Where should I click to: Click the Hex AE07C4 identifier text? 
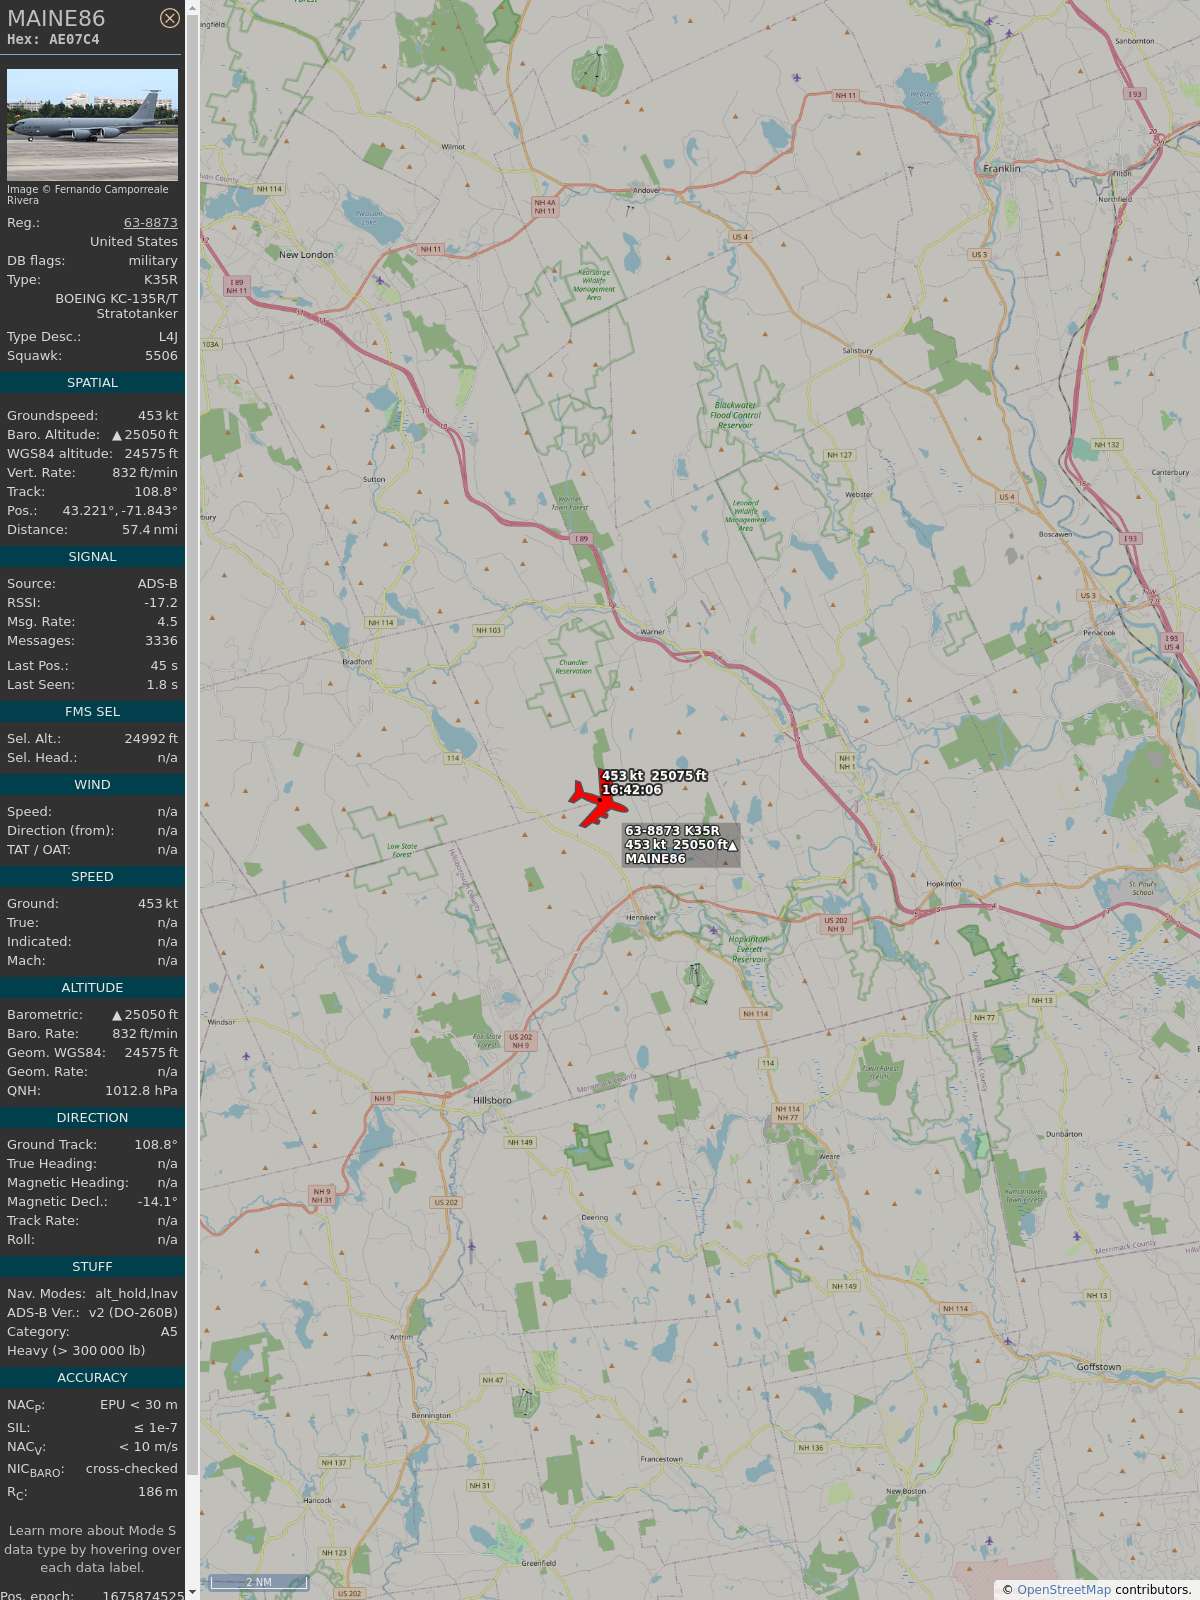click(x=53, y=40)
